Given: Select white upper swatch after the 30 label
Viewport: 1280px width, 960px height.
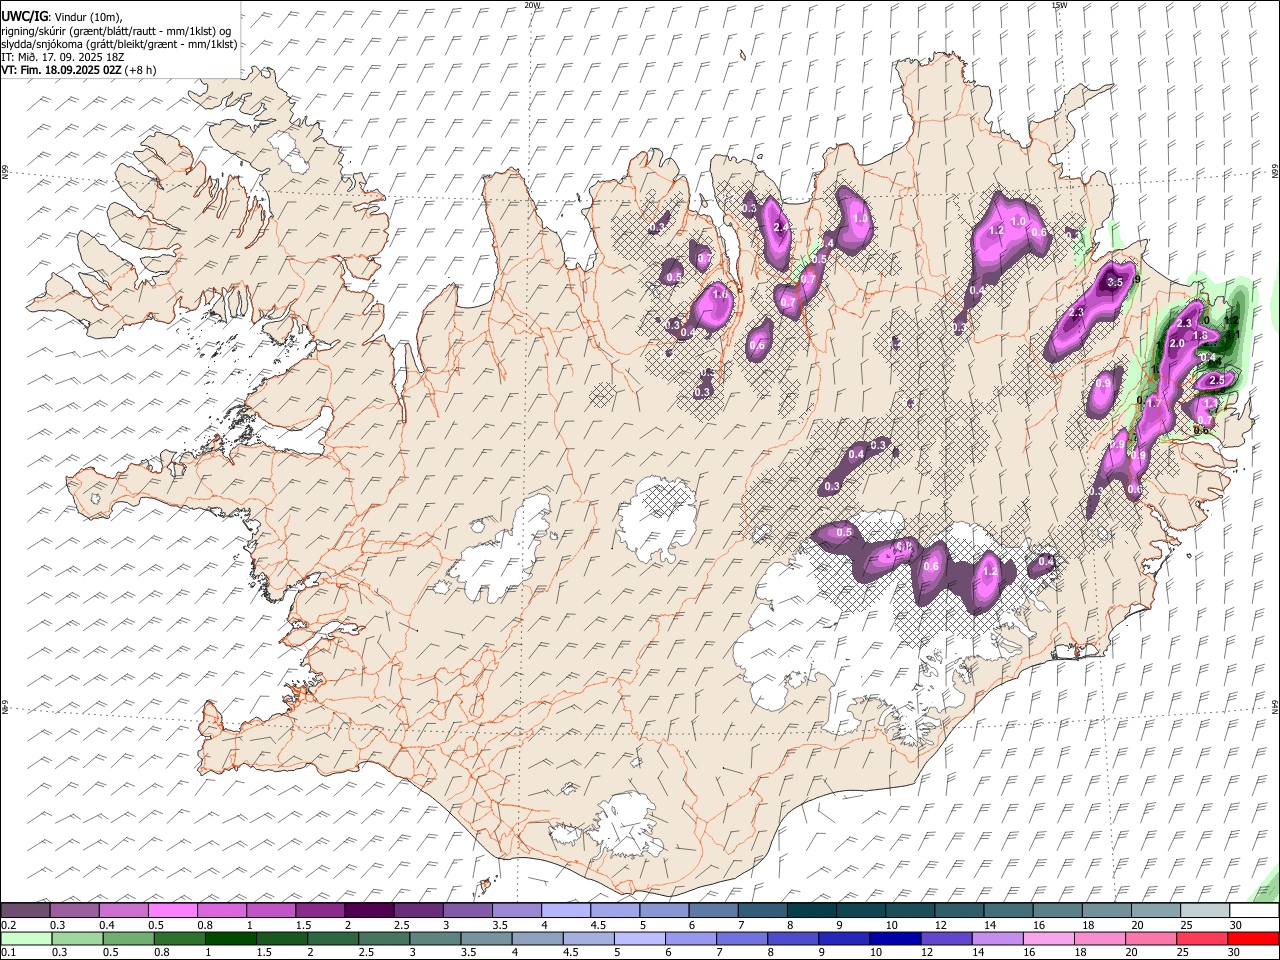Looking at the screenshot, I should 1254,910.
